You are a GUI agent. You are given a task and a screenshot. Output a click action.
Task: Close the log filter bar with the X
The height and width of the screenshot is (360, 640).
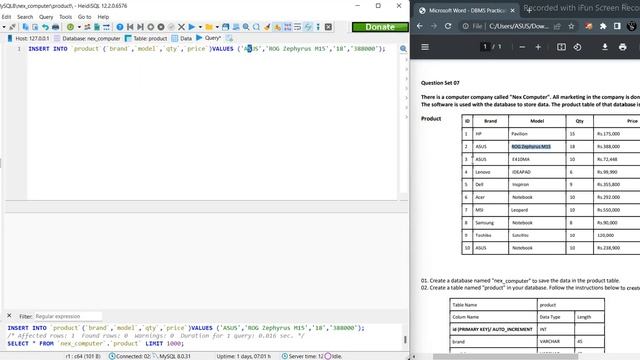tap(9, 316)
